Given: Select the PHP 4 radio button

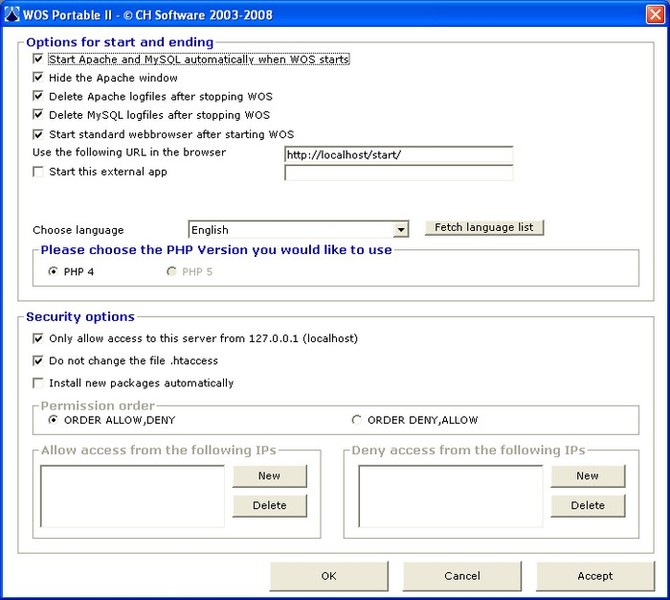Looking at the screenshot, I should [53, 271].
